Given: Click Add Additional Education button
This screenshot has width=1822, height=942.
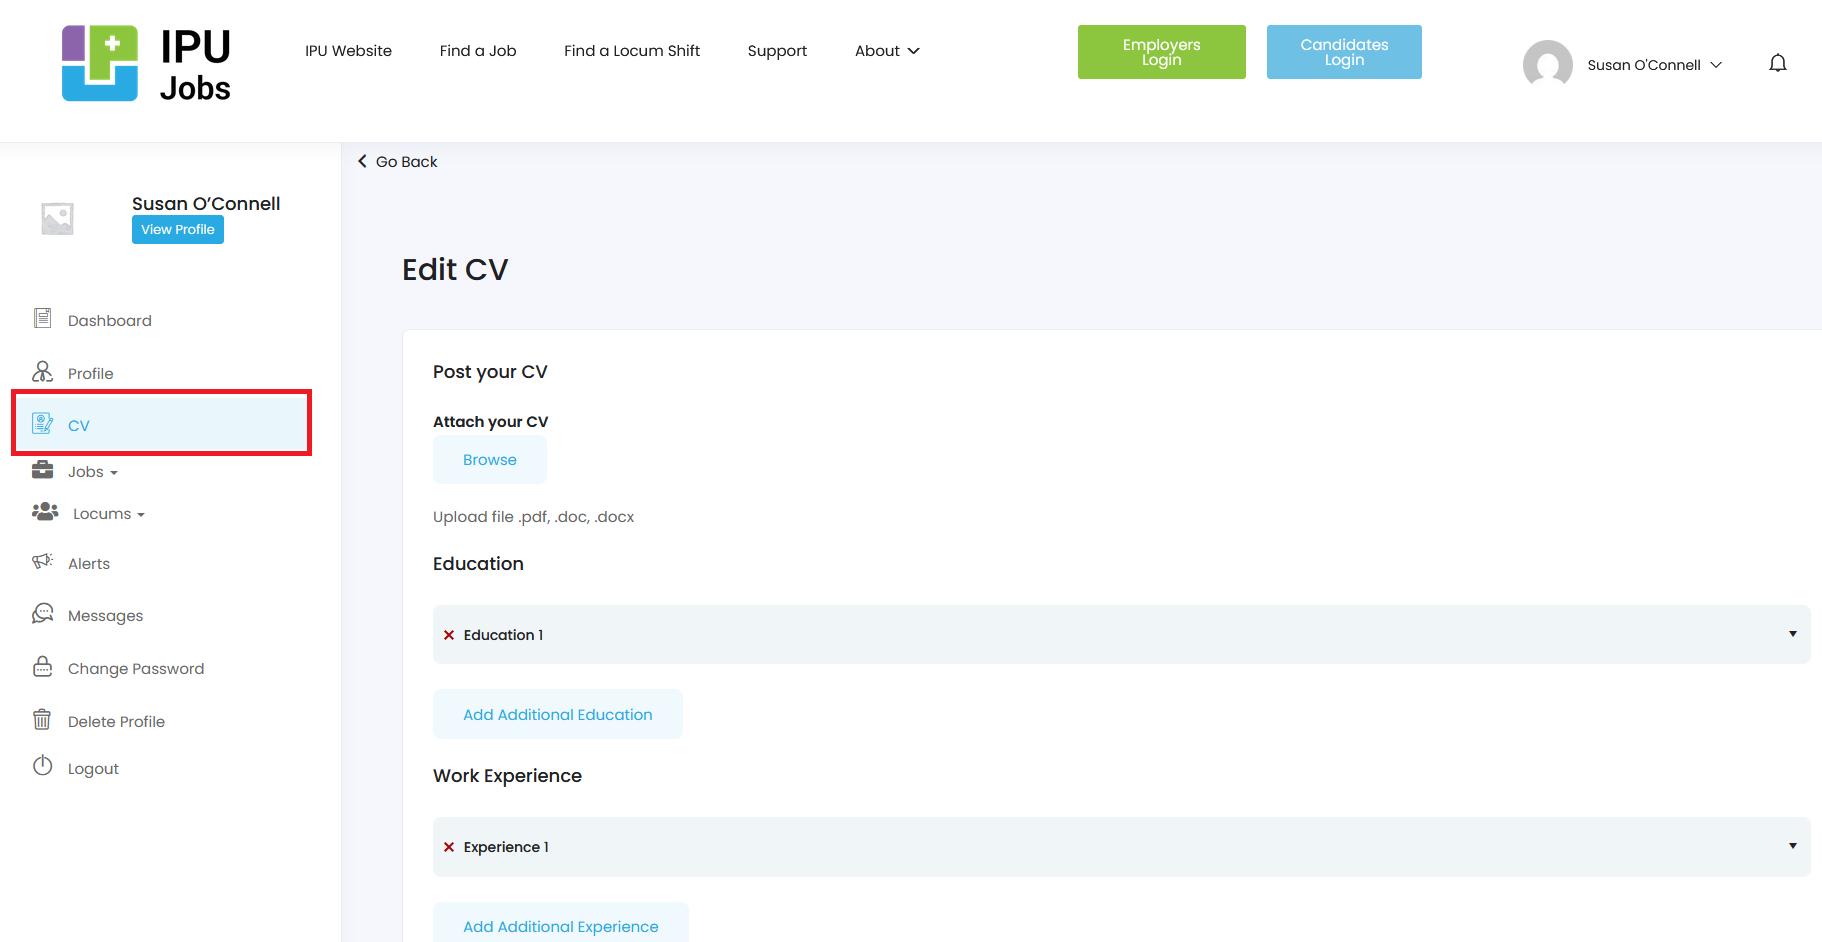Looking at the screenshot, I should (557, 715).
